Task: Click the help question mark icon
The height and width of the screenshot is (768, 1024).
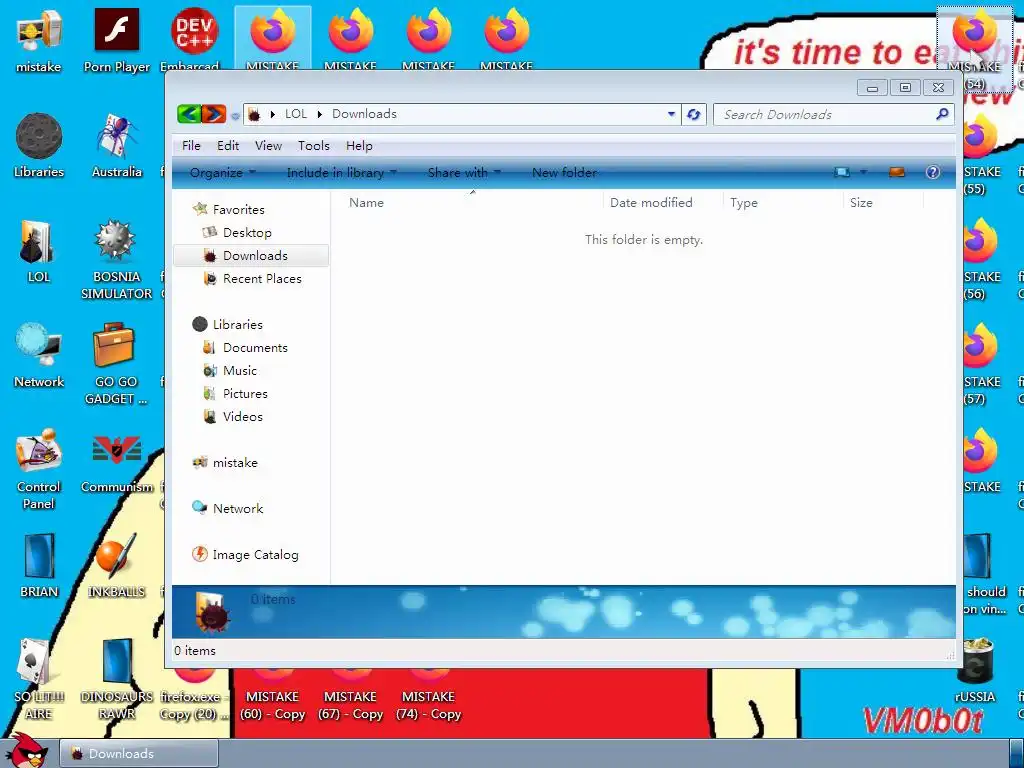Action: [x=933, y=172]
